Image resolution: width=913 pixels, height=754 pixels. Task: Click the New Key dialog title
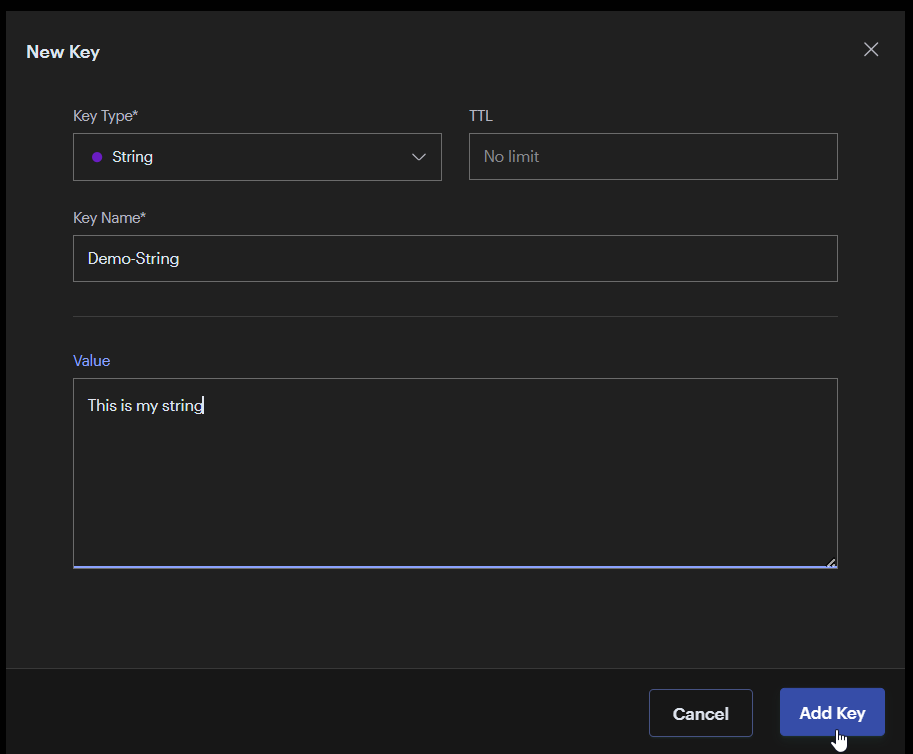pos(62,51)
